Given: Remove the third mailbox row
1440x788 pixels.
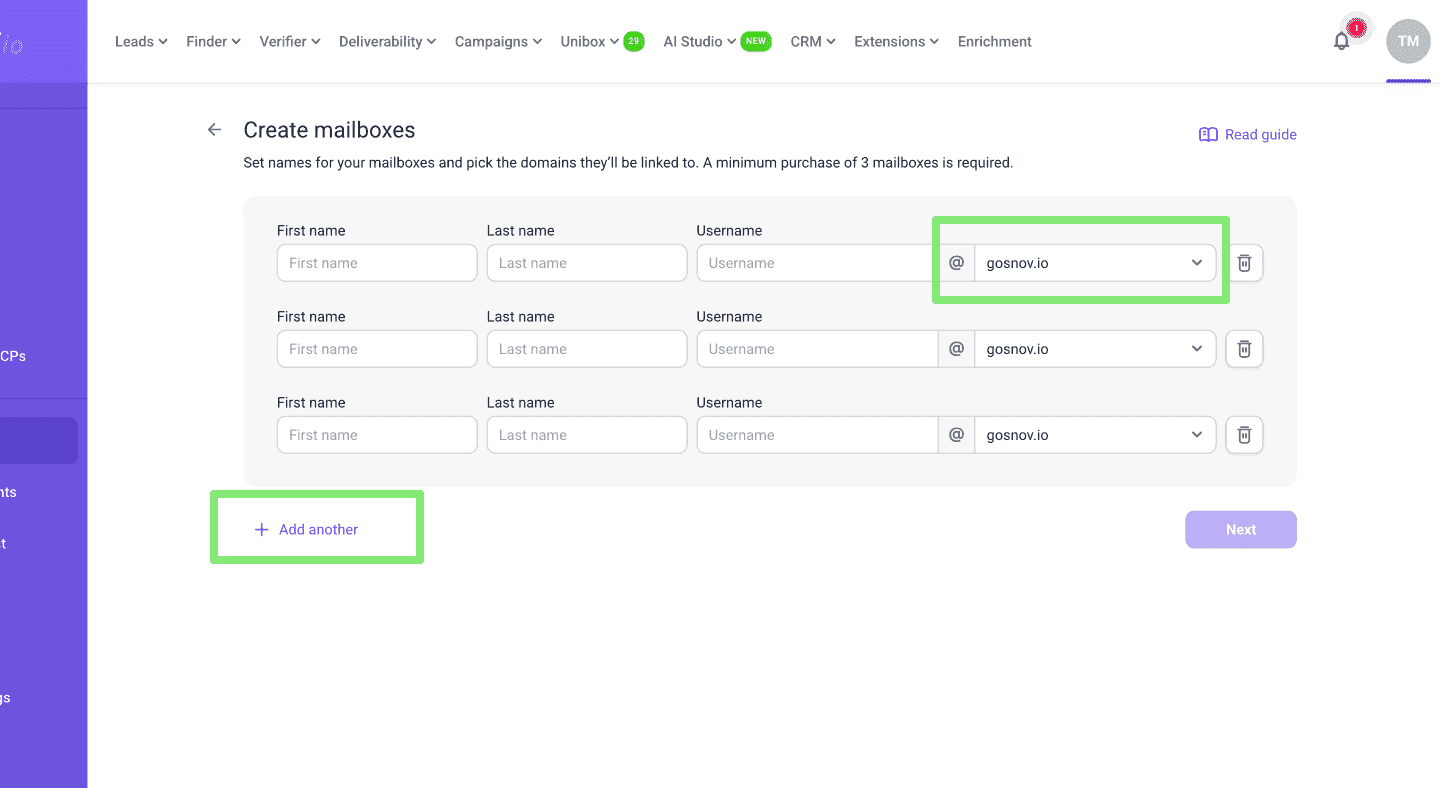Looking at the screenshot, I should pyautogui.click(x=1244, y=435).
